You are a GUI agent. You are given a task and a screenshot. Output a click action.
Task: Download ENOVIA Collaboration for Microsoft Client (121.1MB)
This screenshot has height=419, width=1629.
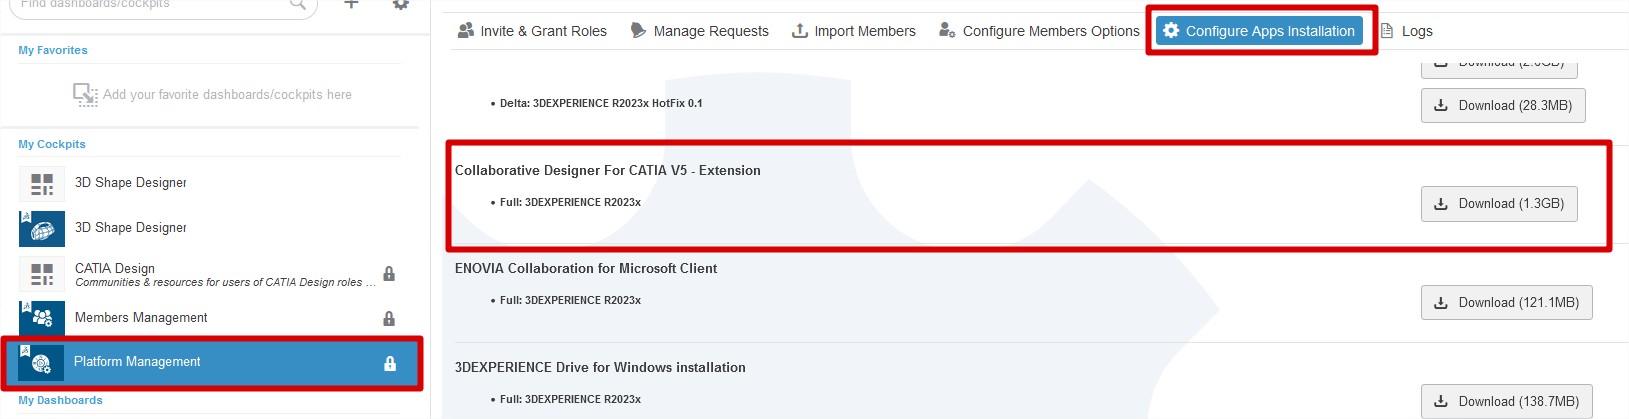tap(1505, 303)
